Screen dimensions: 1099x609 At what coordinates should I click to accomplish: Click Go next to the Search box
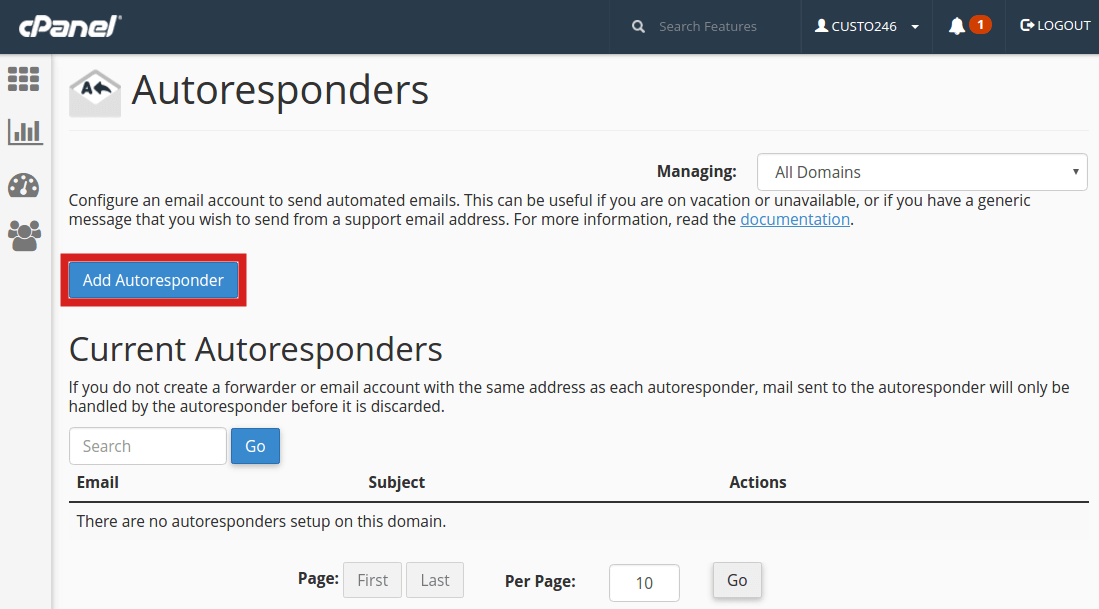pos(255,446)
